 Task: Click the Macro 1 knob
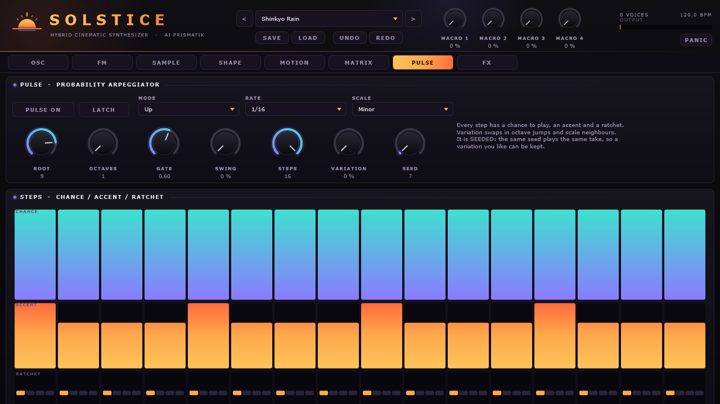[455, 20]
